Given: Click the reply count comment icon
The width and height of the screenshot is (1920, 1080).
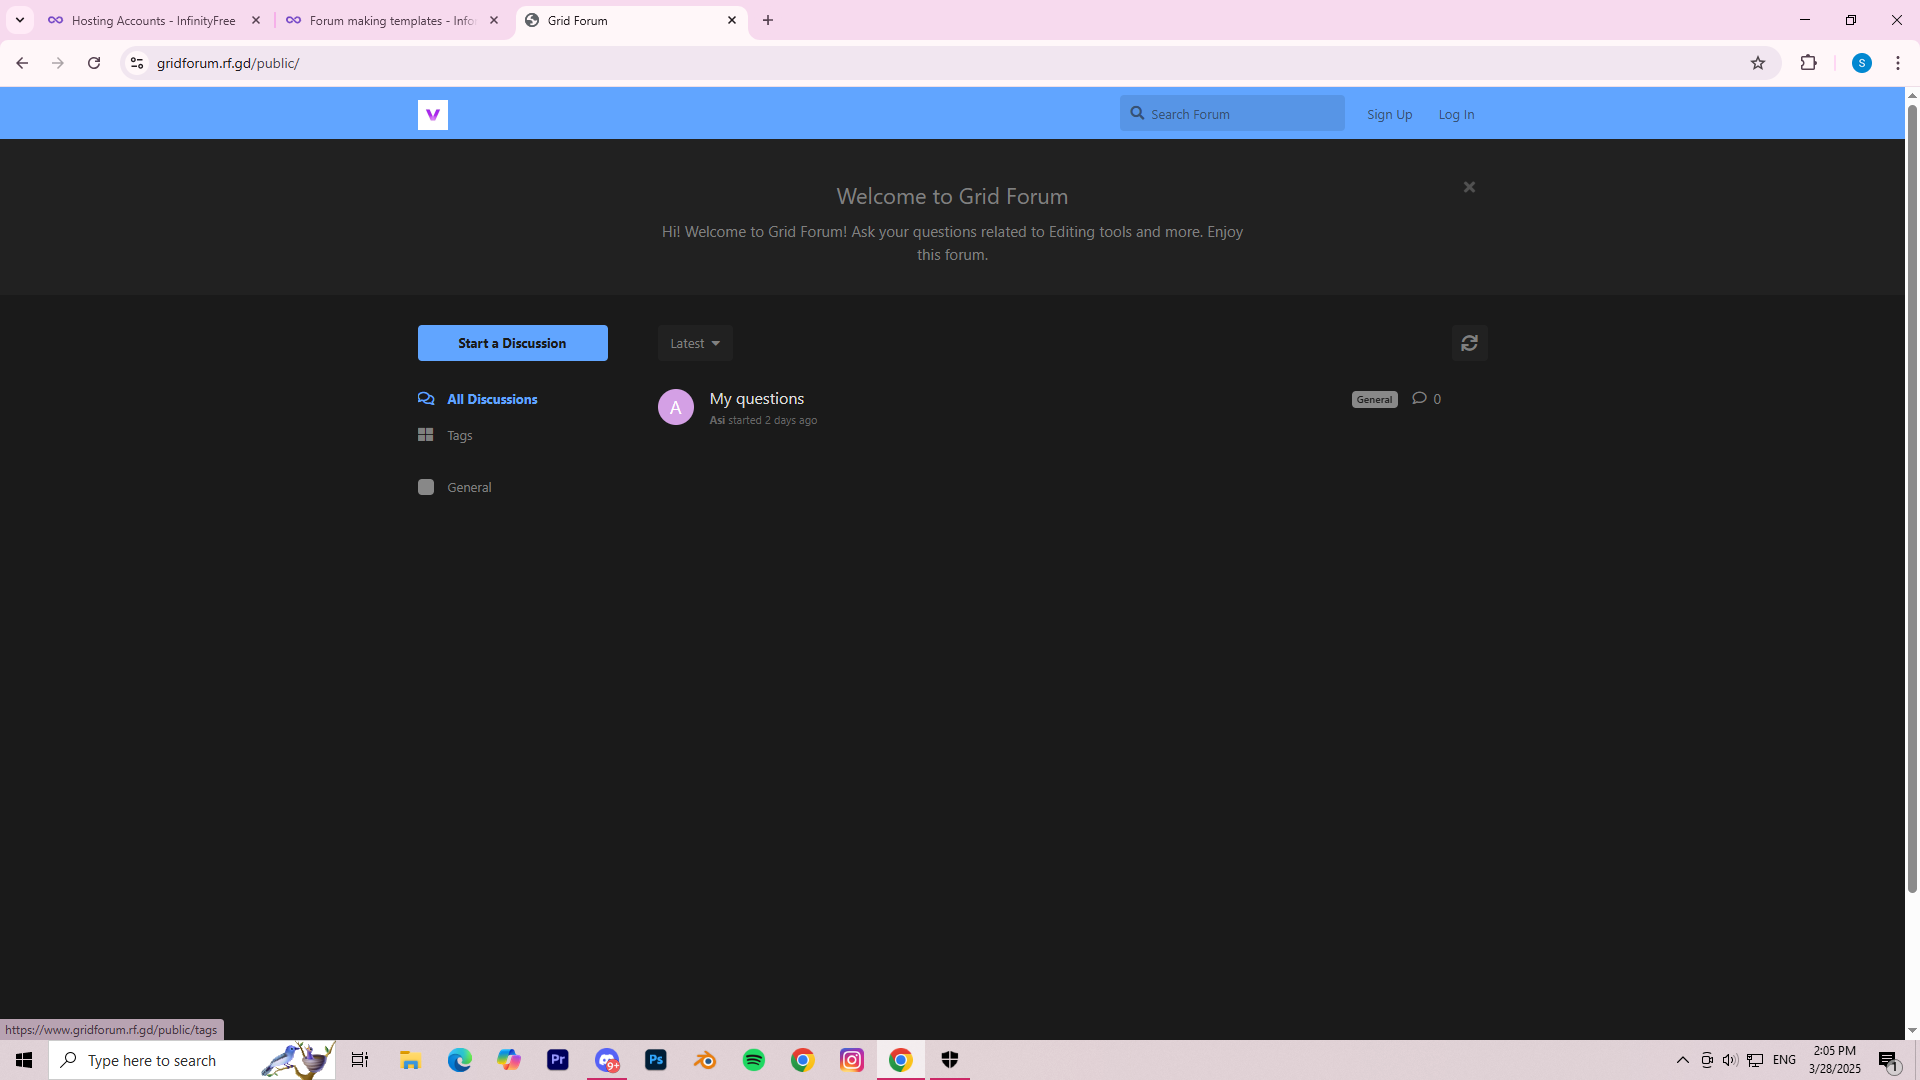Looking at the screenshot, I should [x=1419, y=398].
